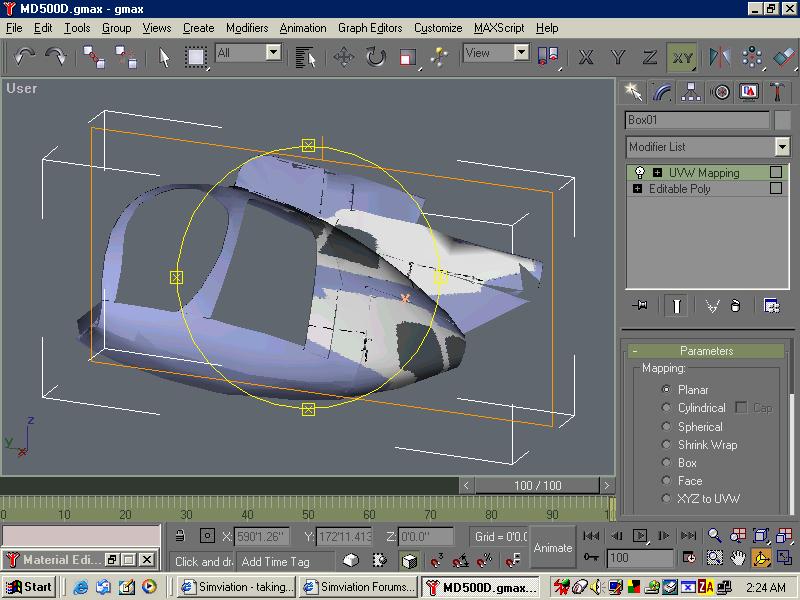Expand the Editable Poly stack entry
This screenshot has width=800, height=600.
pyautogui.click(x=638, y=189)
